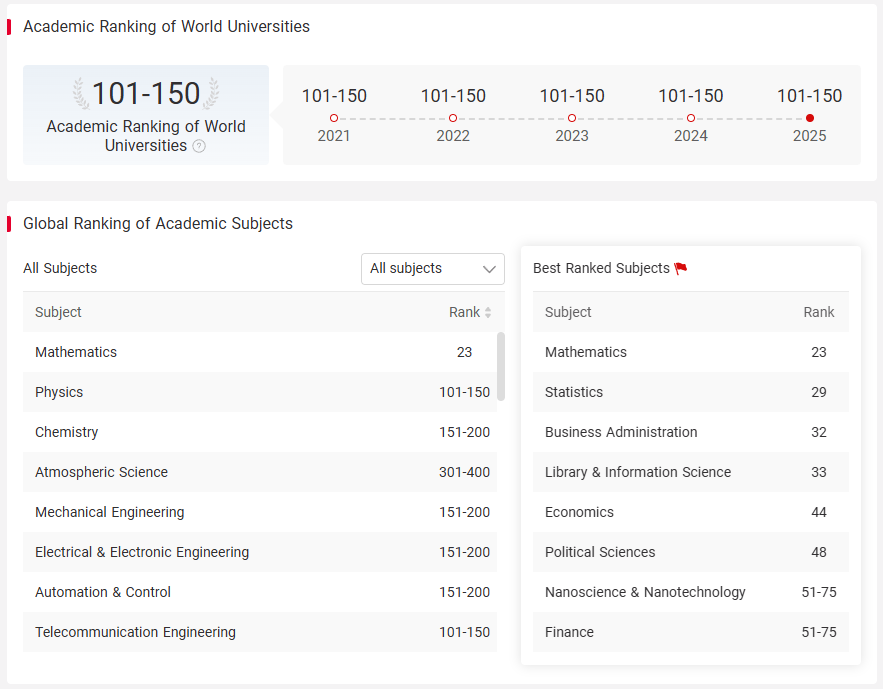Click rank 44 next to Economics
The image size is (883, 689).
(819, 512)
